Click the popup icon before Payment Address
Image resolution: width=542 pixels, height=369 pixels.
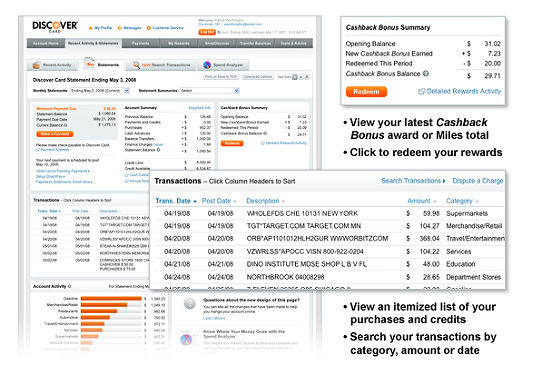pos(38,150)
